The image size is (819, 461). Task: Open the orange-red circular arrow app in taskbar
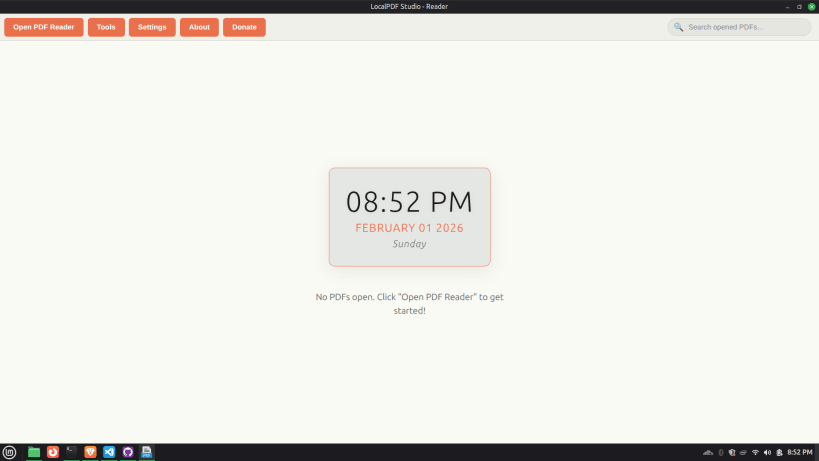[53, 452]
